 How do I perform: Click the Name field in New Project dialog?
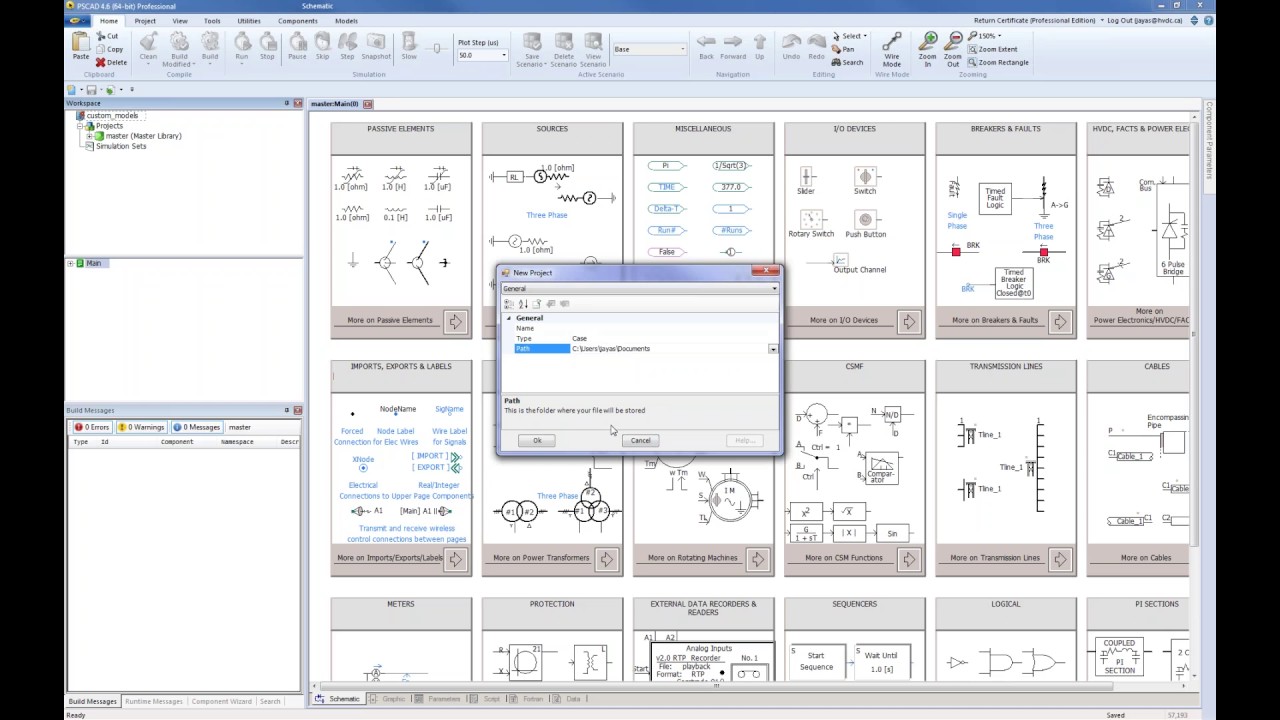click(674, 328)
